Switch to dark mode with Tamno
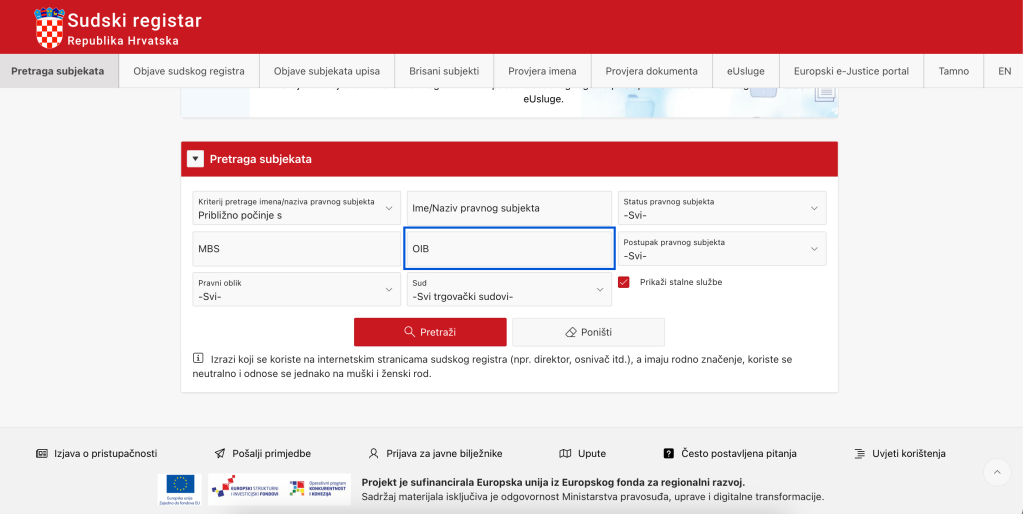1023x514 pixels. click(x=953, y=71)
